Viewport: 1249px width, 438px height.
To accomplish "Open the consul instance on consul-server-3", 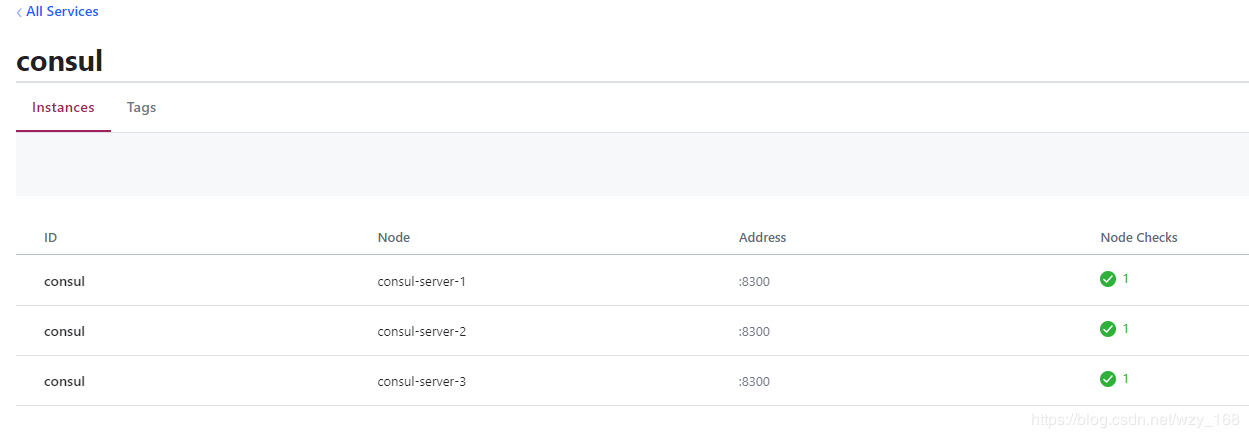I will [x=64, y=381].
